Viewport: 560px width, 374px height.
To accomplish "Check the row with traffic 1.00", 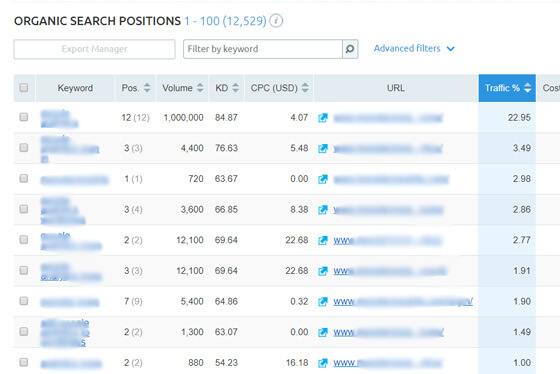I will 24,362.
